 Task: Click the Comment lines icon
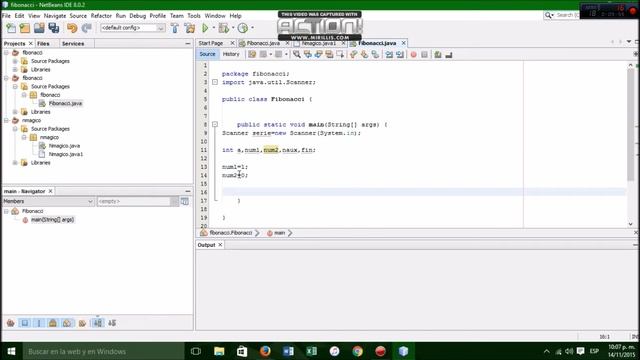pyautogui.click(x=438, y=54)
